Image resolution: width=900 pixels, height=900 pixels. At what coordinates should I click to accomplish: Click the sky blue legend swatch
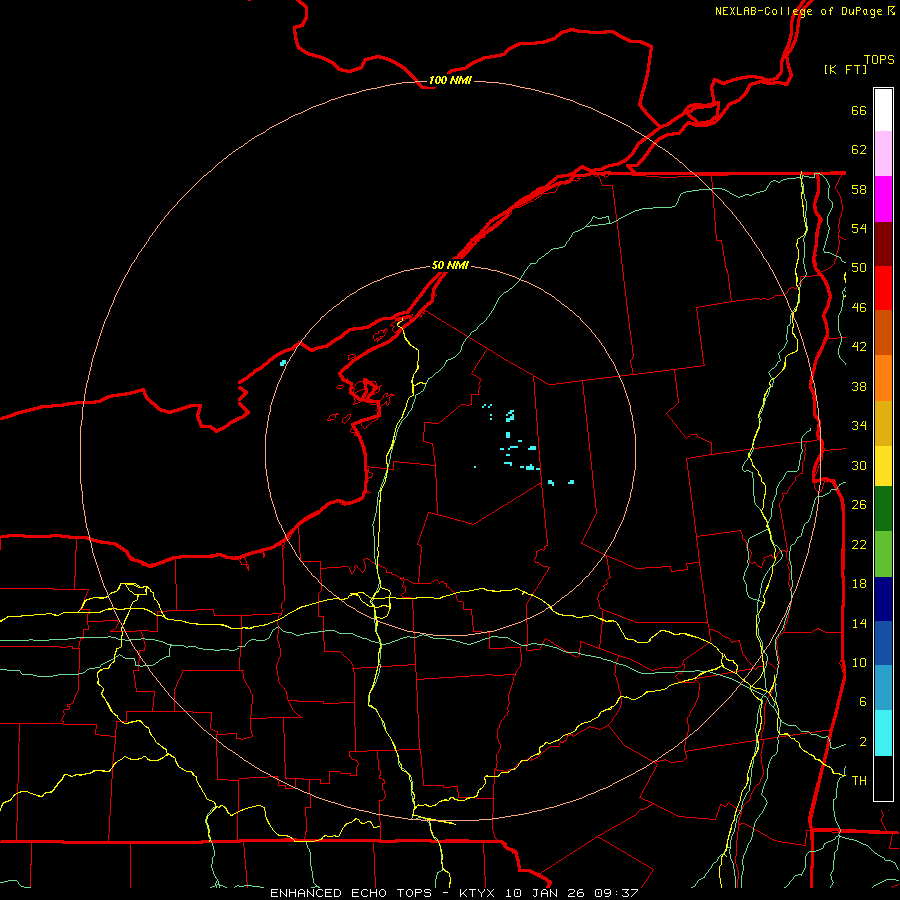883,688
